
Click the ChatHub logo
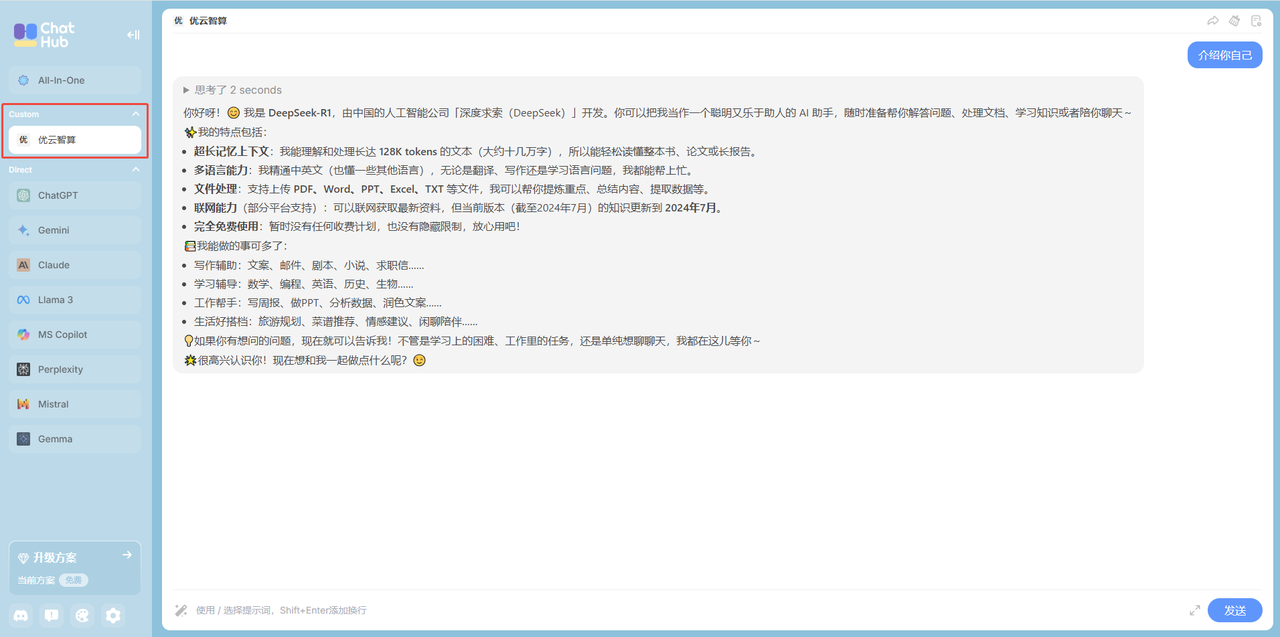tap(44, 35)
